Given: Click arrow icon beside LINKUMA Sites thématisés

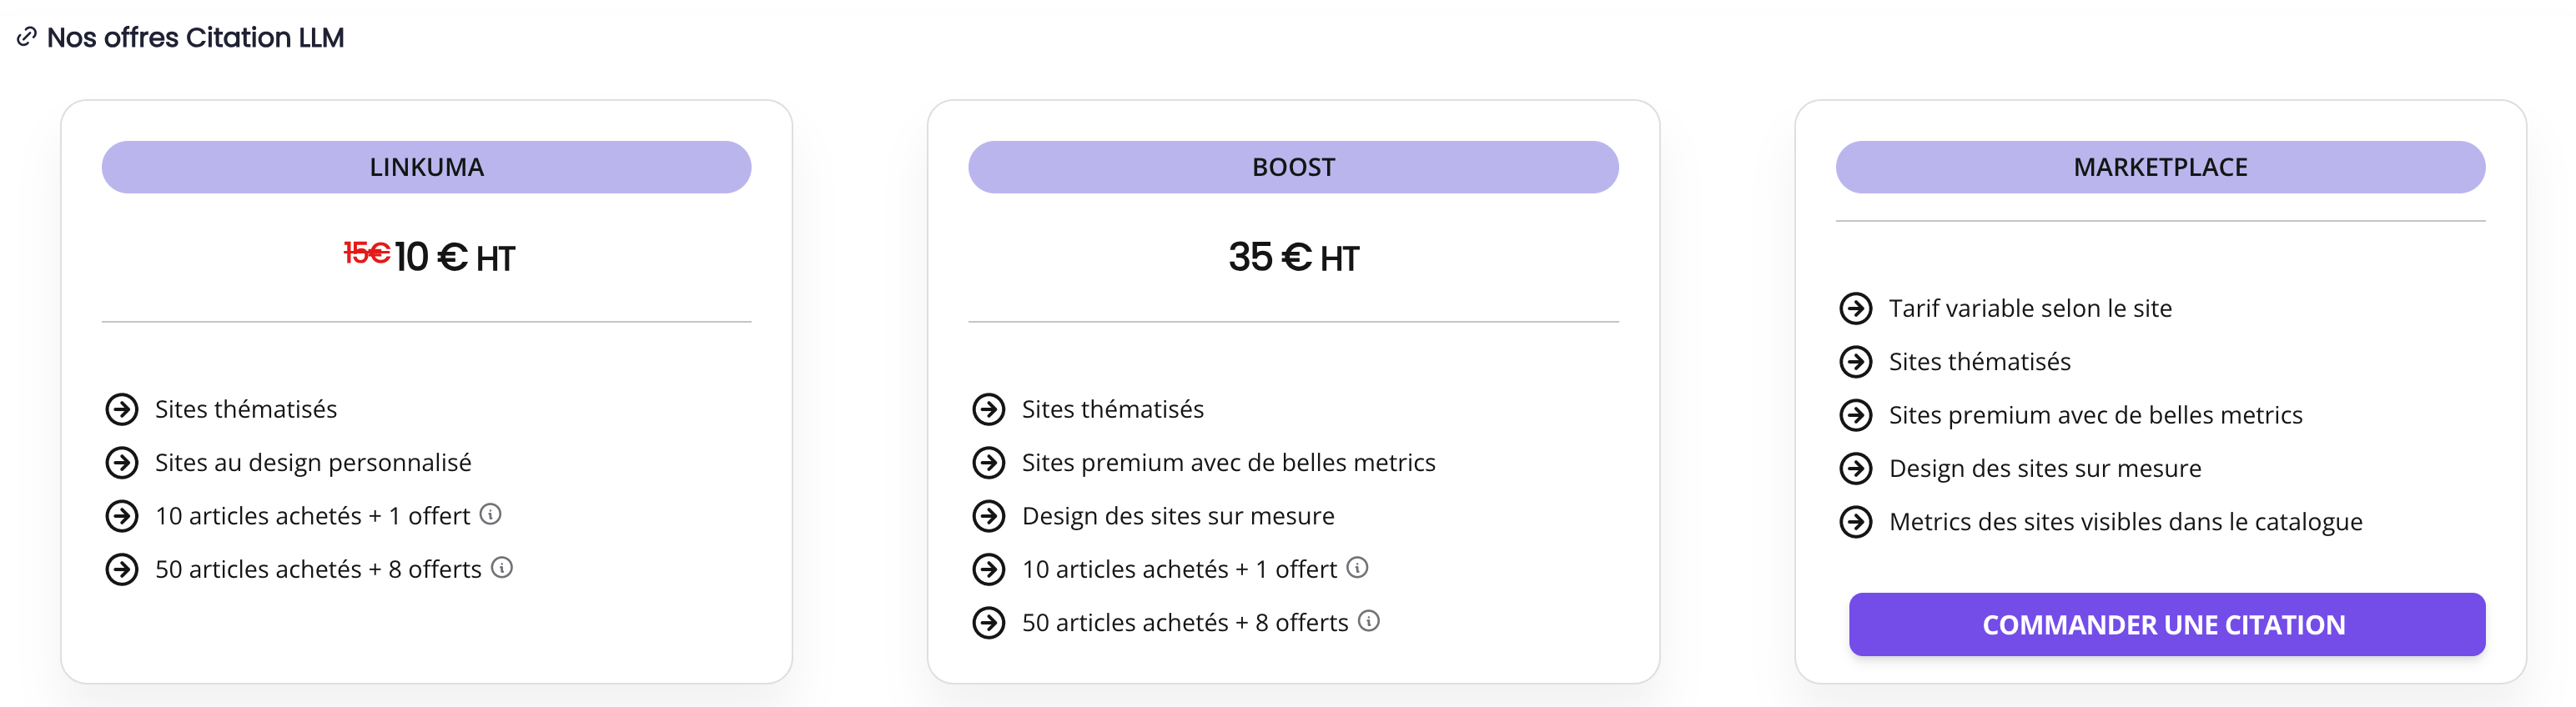Looking at the screenshot, I should (x=122, y=409).
